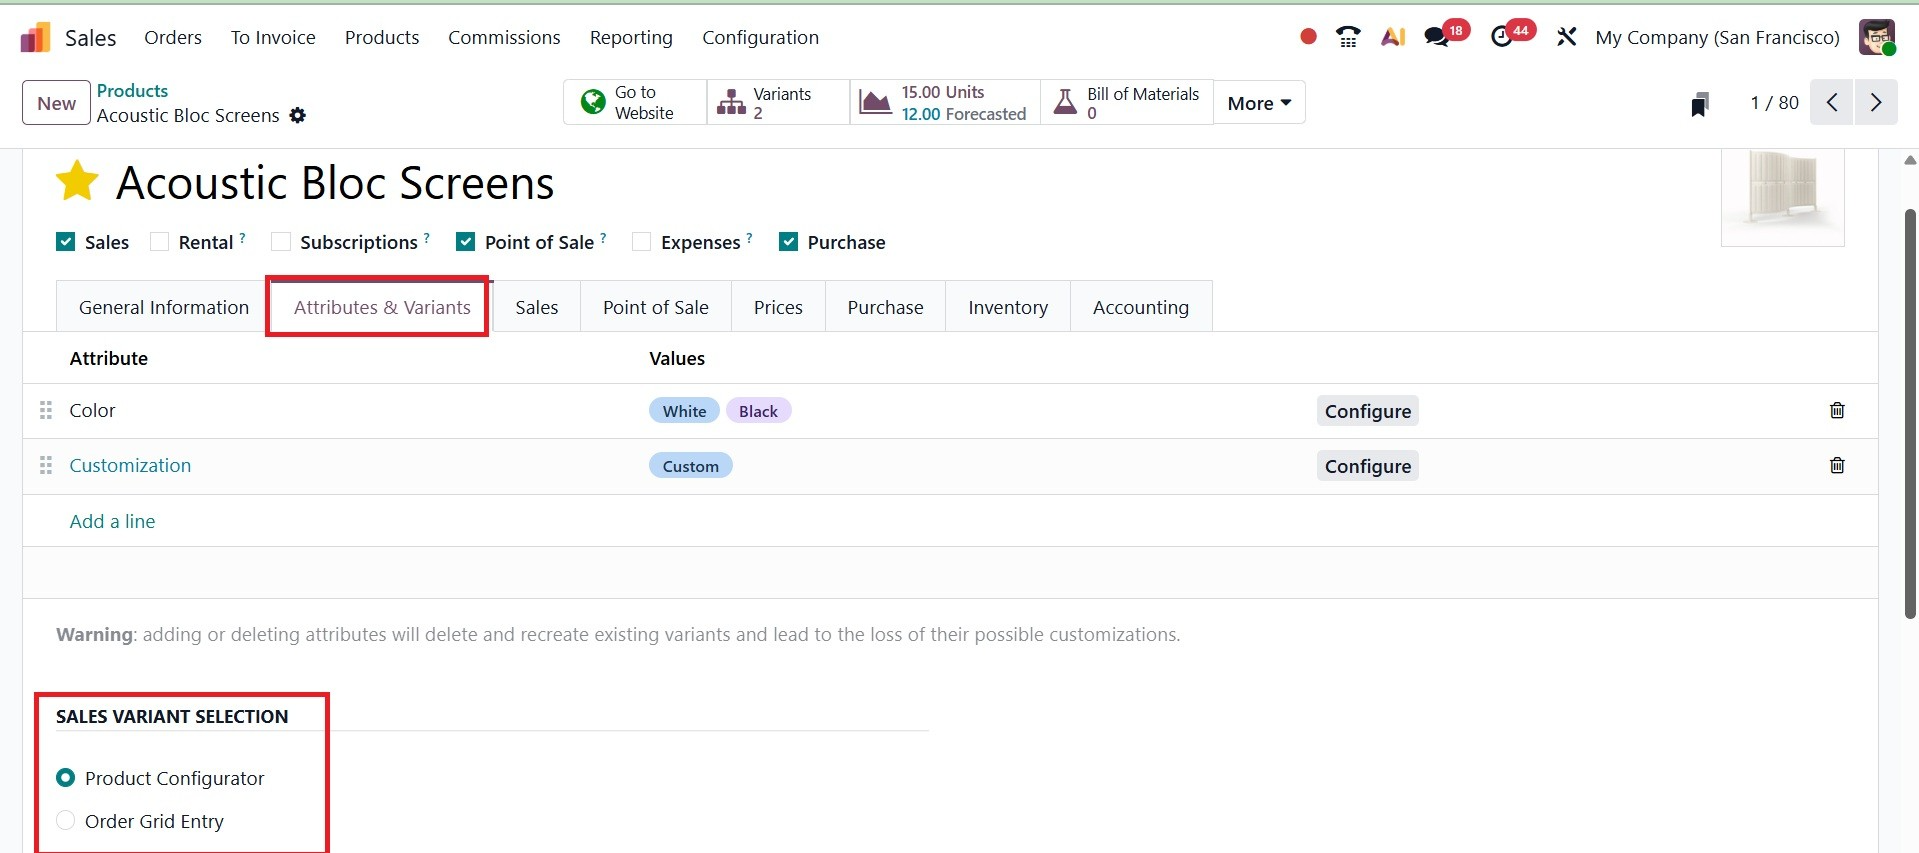1919x853 pixels.
Task: Enable the Rental checkbox
Action: click(x=159, y=242)
